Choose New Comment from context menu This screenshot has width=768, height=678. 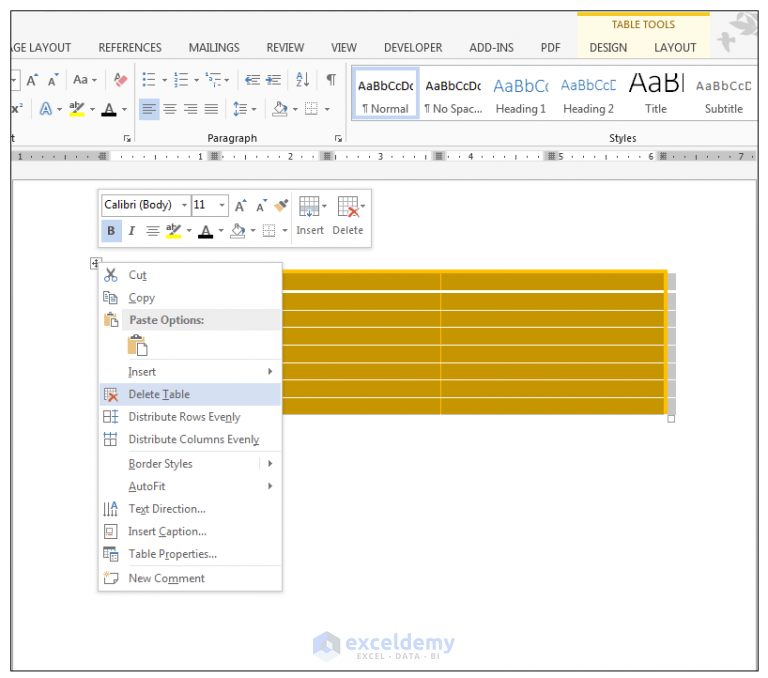pyautogui.click(x=190, y=578)
